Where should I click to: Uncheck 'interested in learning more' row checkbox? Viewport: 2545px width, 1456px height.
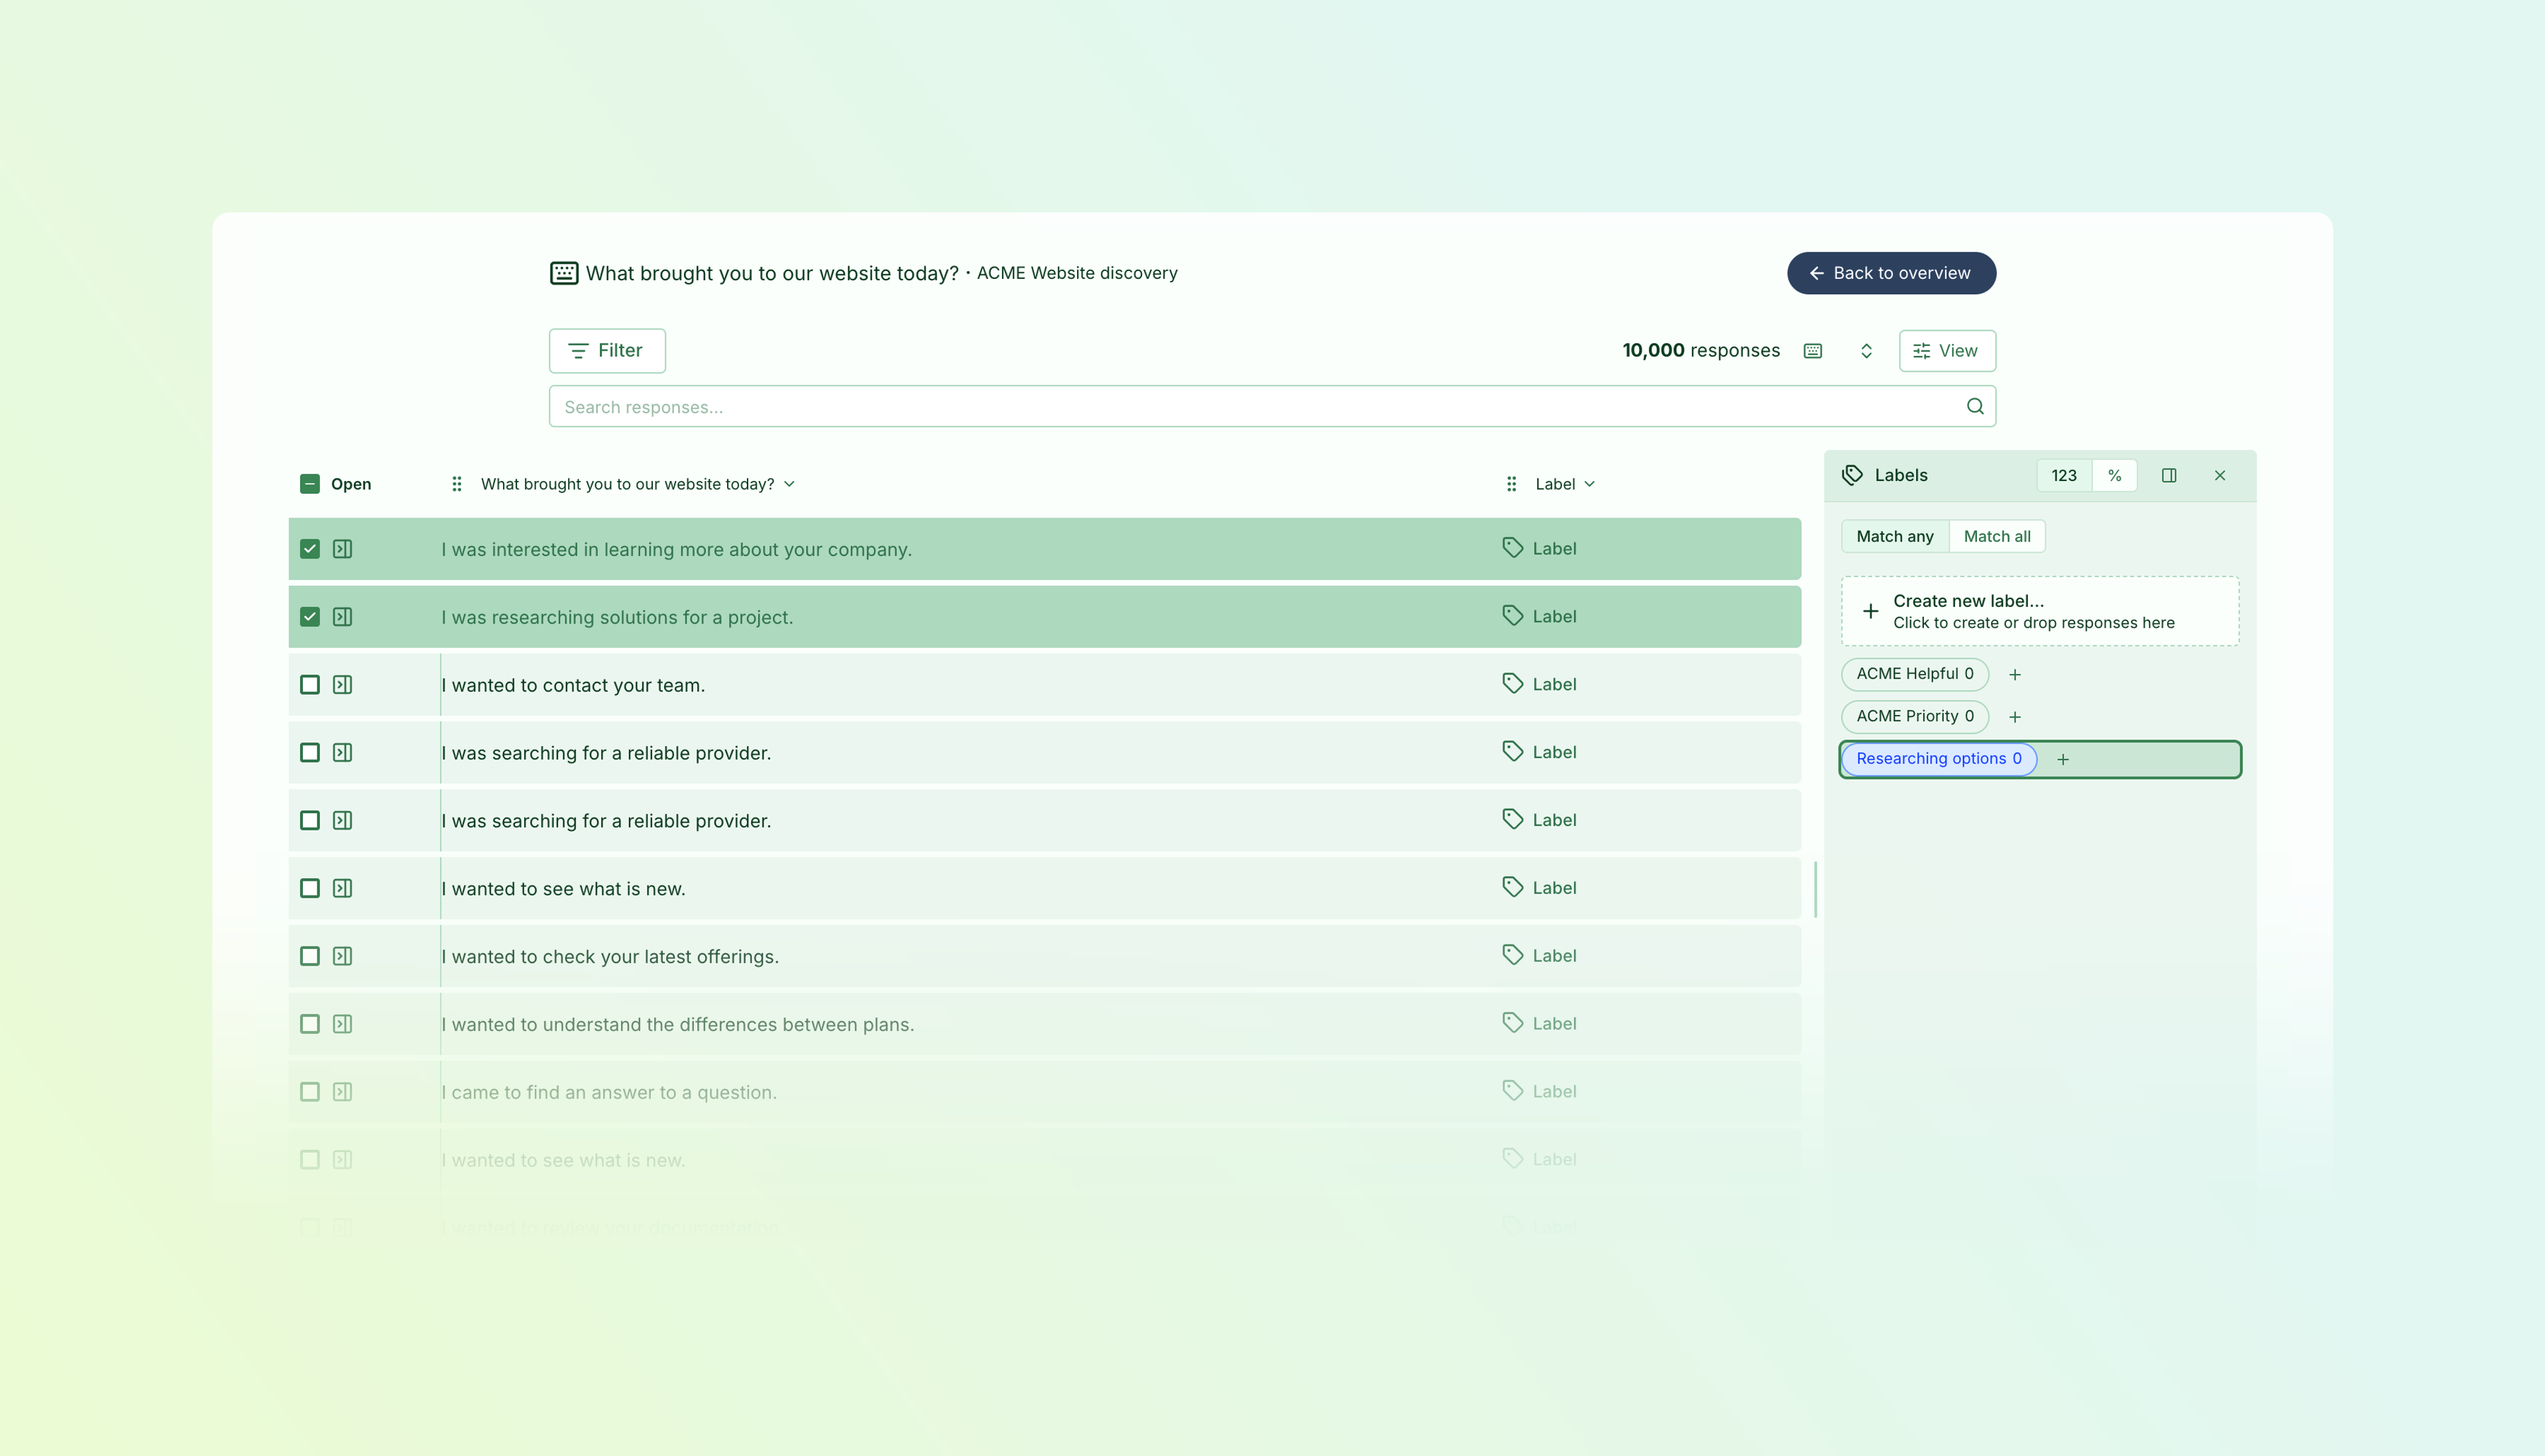310,549
